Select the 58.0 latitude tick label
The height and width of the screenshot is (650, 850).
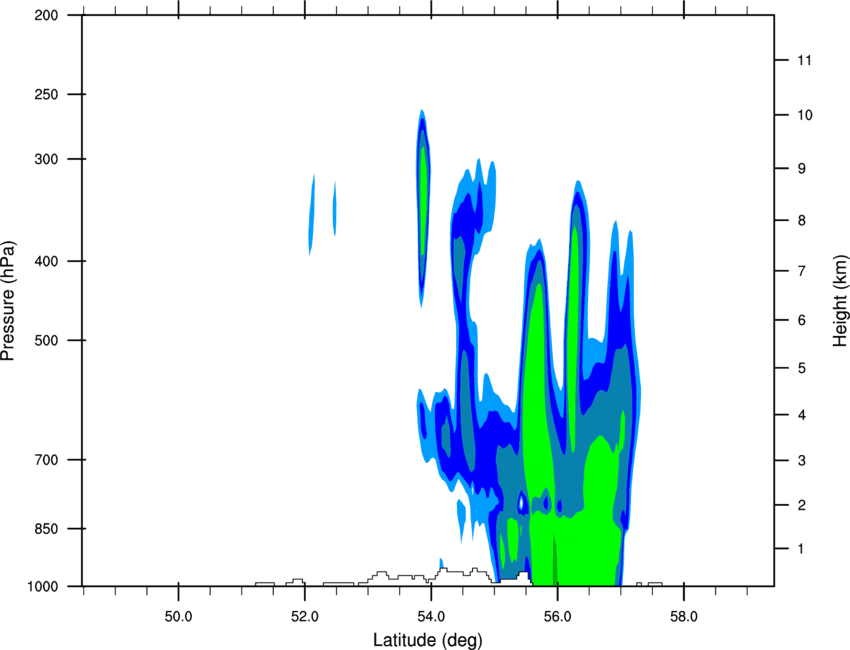pos(683,614)
